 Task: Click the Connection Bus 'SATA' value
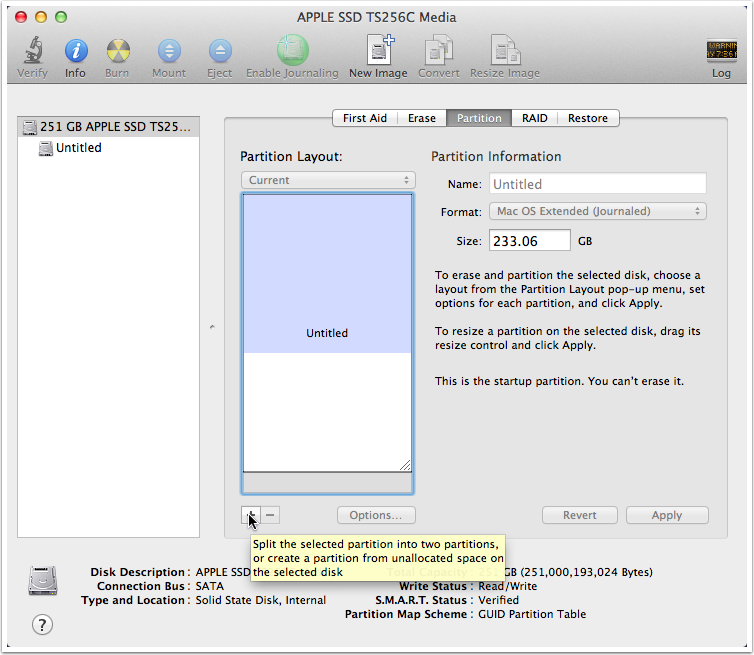click(210, 586)
